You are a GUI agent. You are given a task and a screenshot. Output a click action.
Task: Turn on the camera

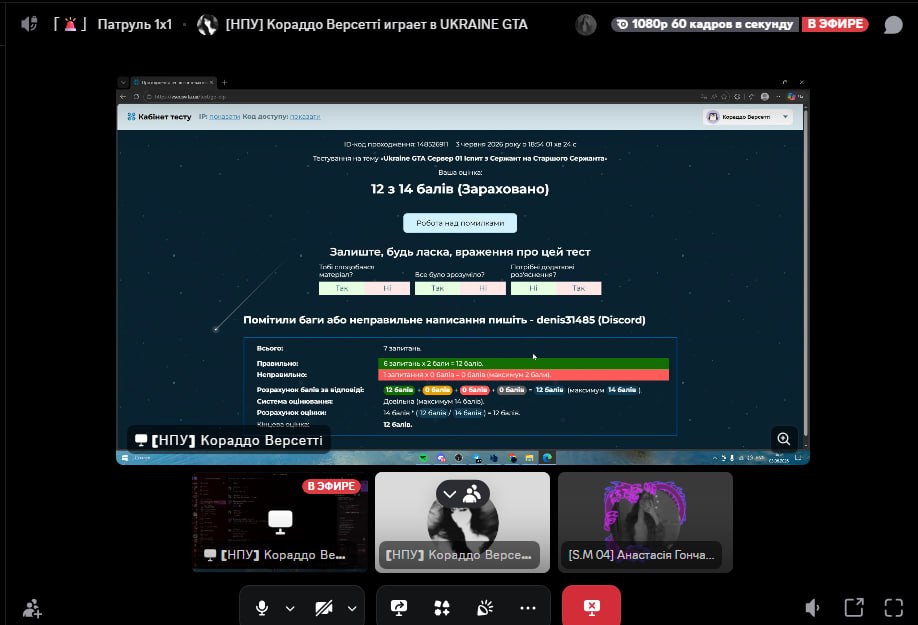click(324, 608)
